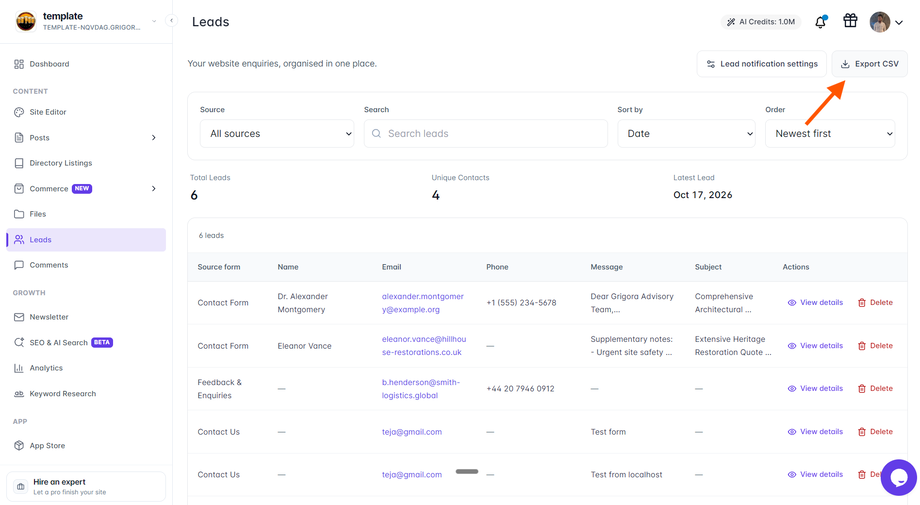Click the Latest Lead date Oct 17, 2026
920x505 pixels.
[x=703, y=195]
